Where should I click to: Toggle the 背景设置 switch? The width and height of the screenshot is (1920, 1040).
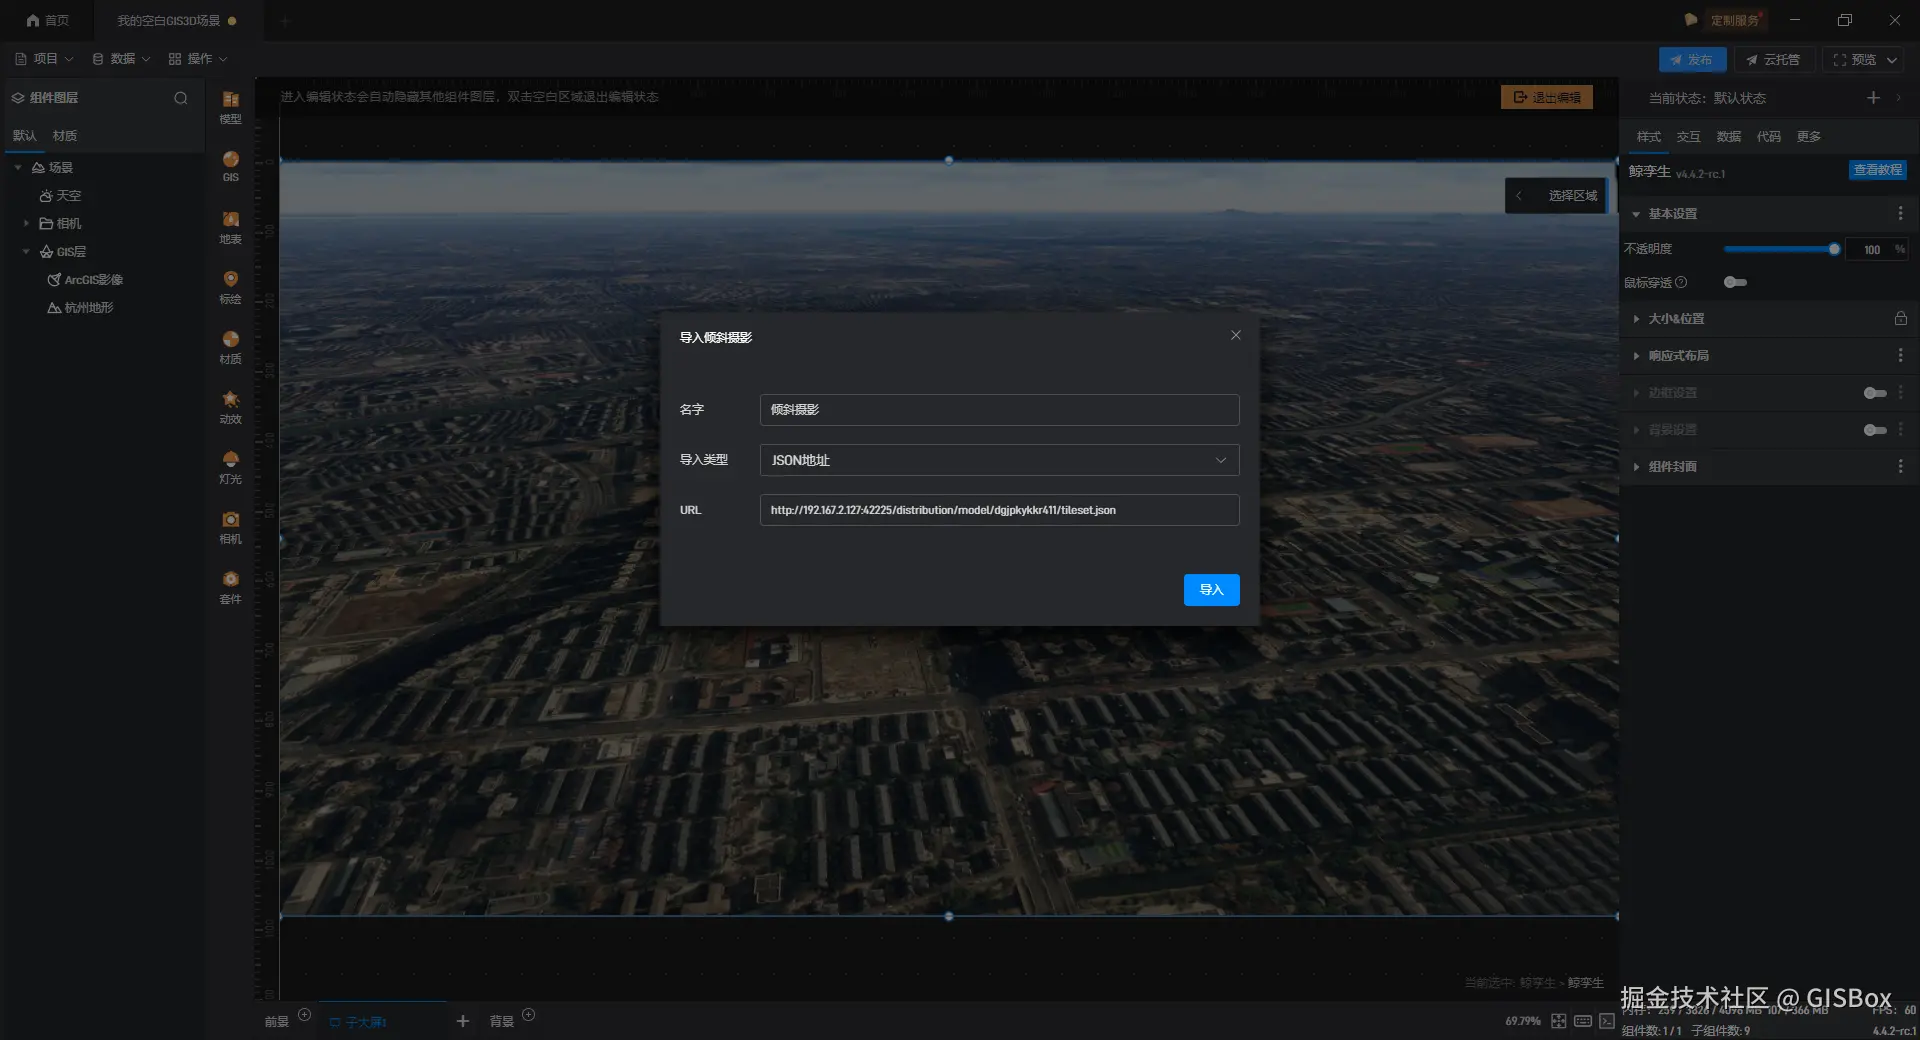[x=1875, y=431]
